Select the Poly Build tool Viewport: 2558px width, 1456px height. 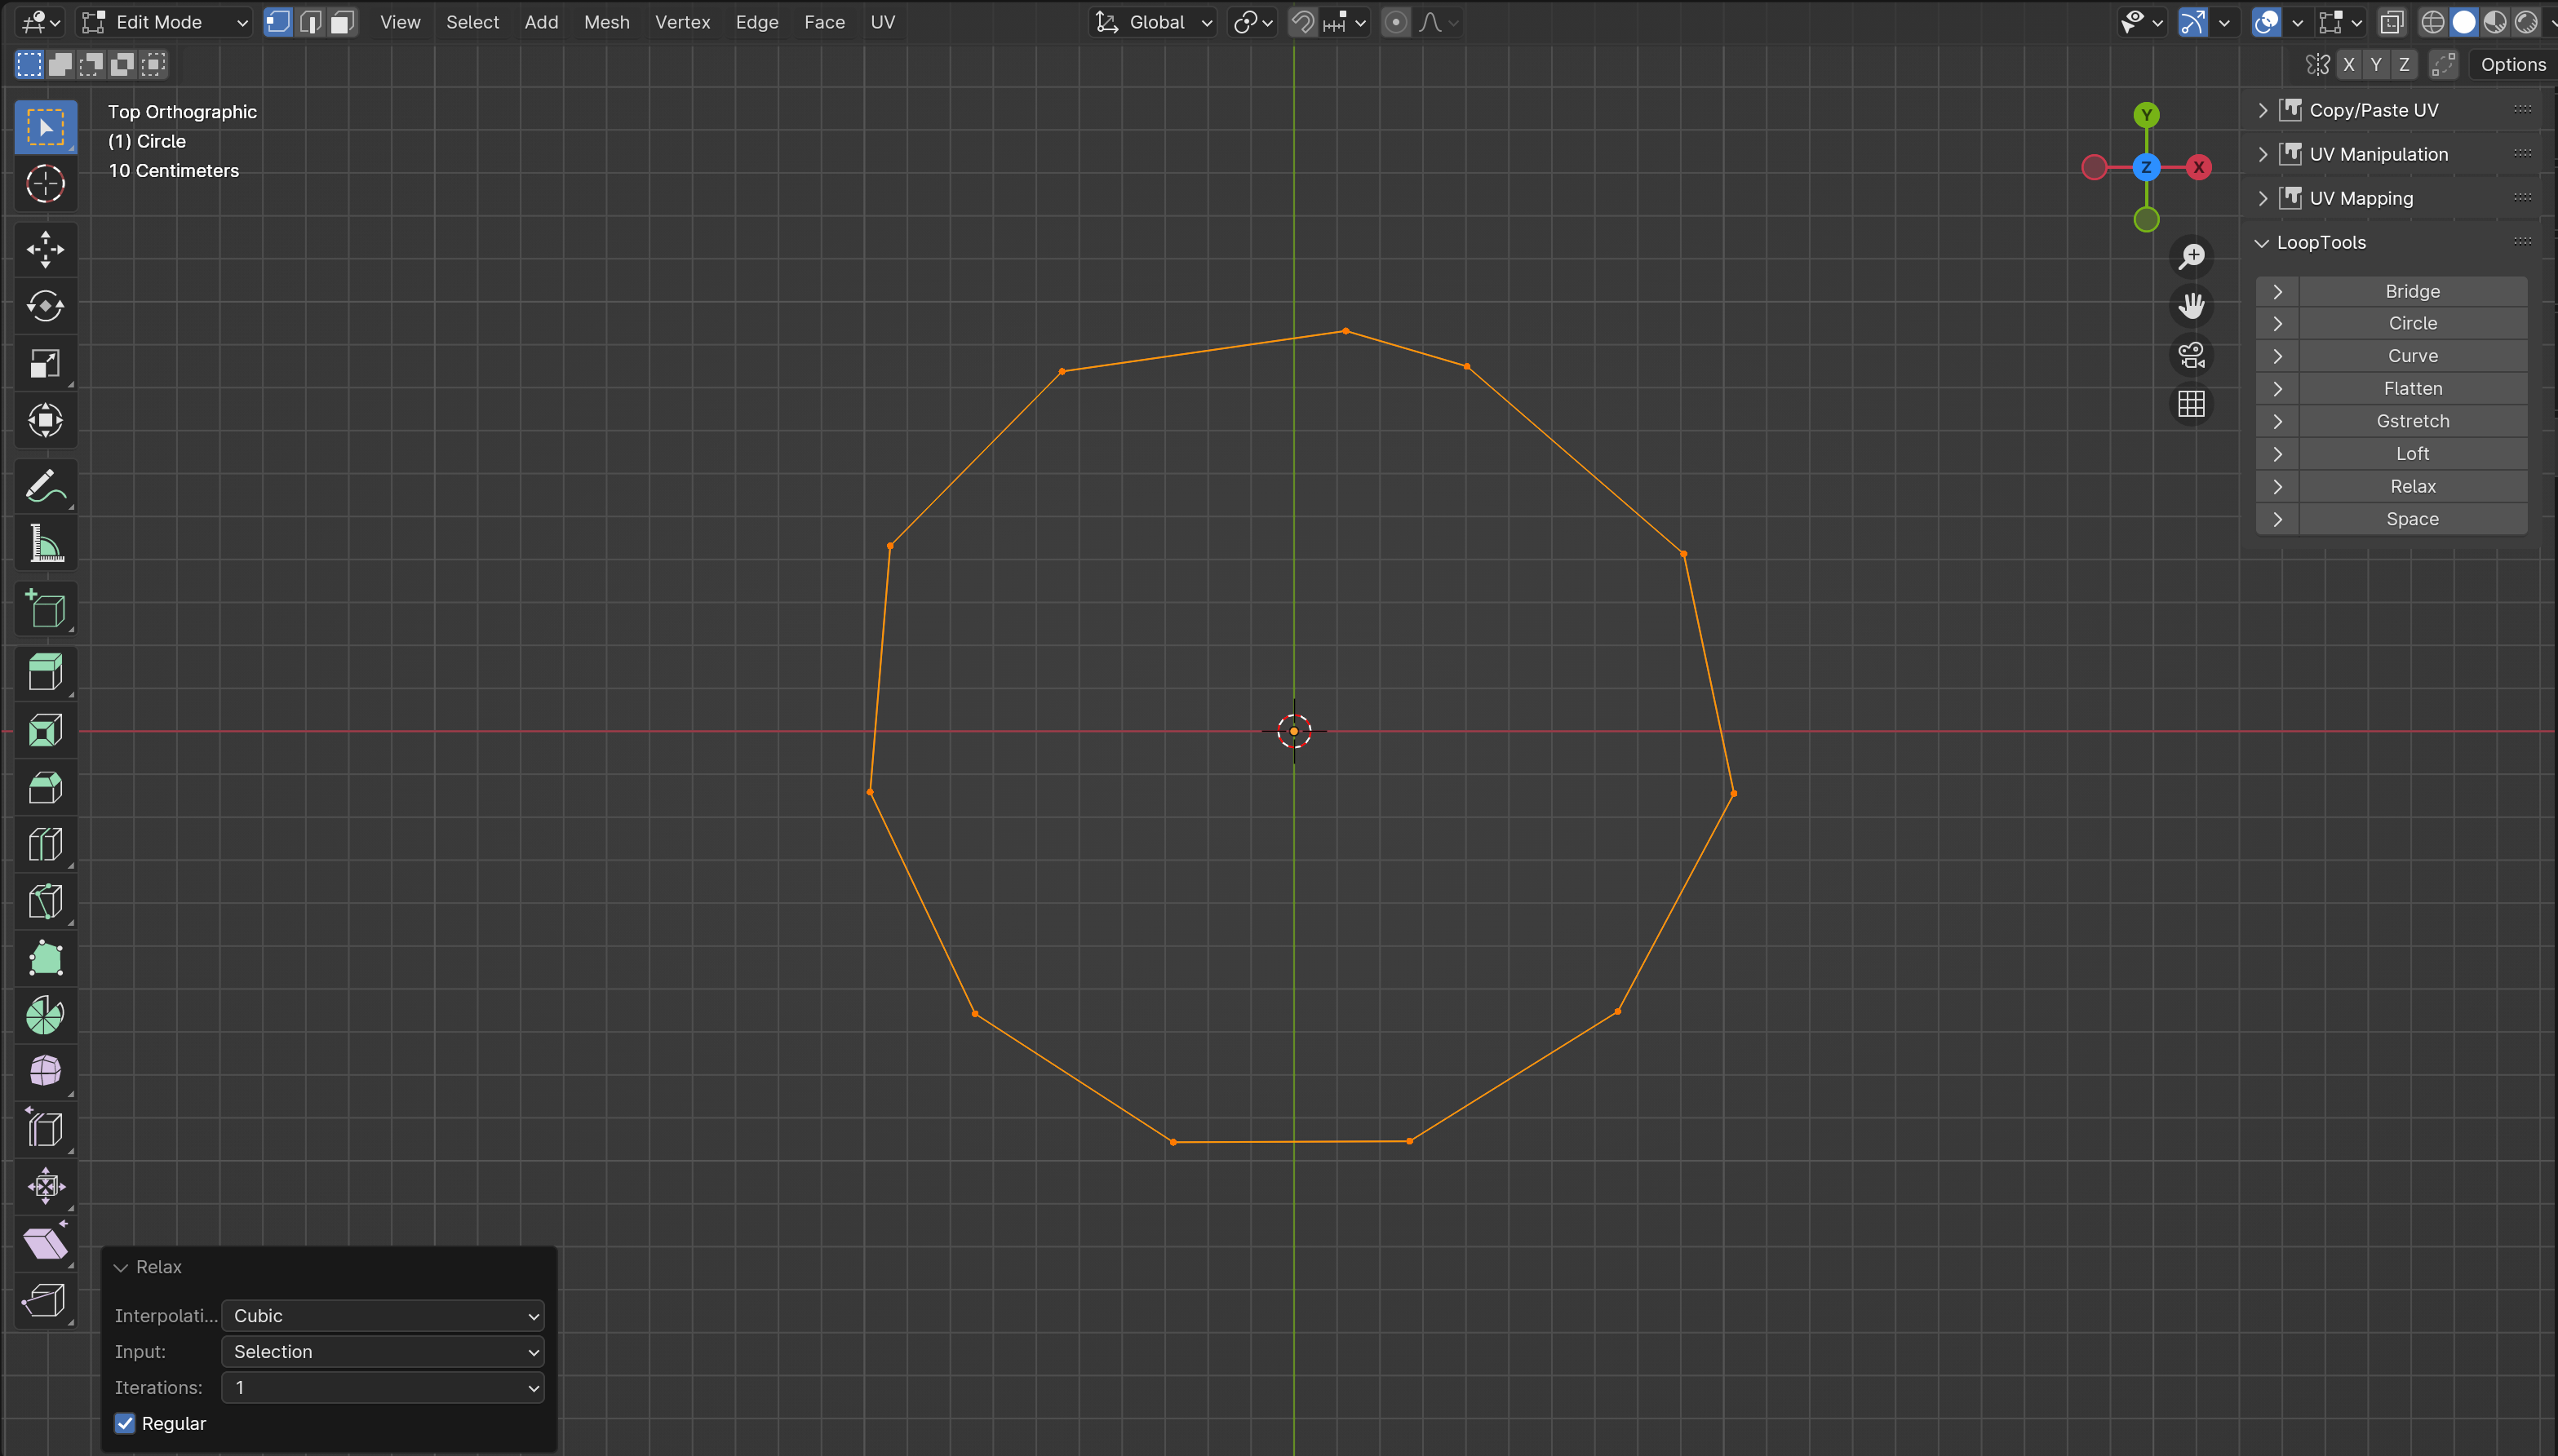coord(45,958)
